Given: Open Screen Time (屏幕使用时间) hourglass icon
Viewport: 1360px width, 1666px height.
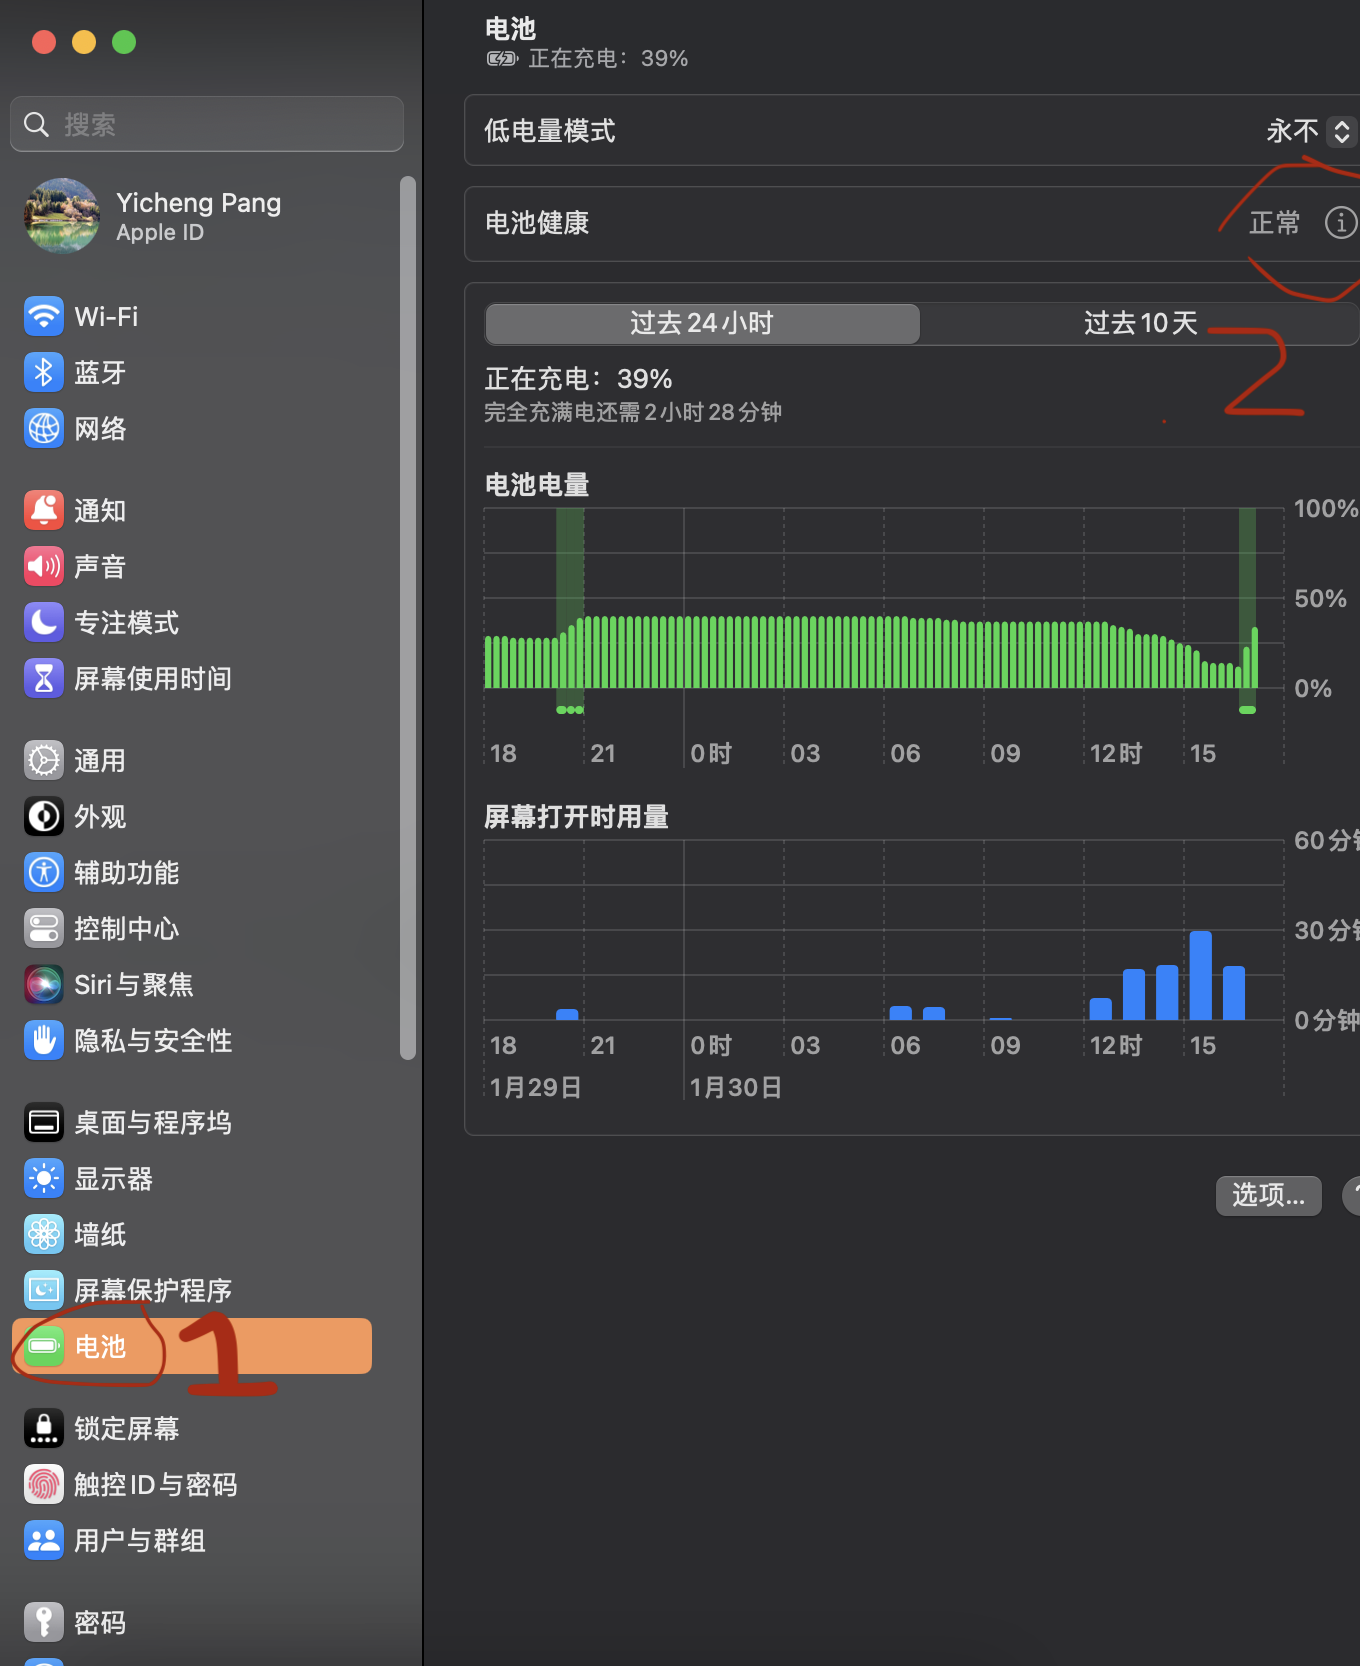Looking at the screenshot, I should pyautogui.click(x=44, y=679).
